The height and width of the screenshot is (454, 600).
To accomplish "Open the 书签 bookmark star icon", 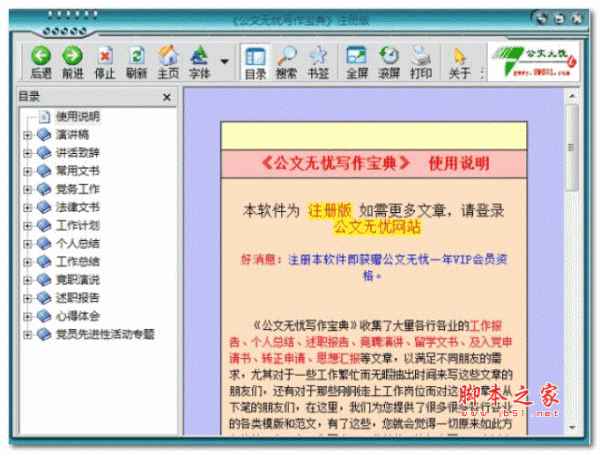I will click(318, 56).
